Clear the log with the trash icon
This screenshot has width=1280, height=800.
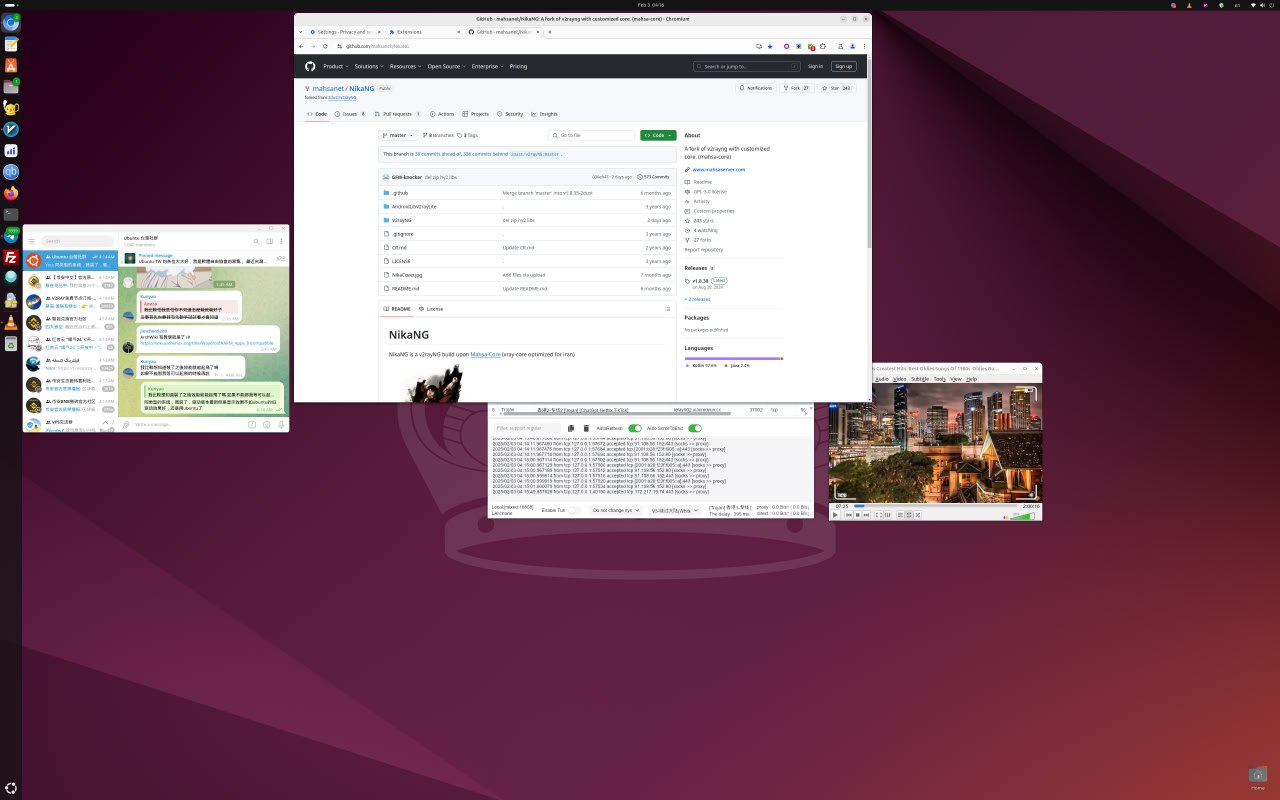[x=587, y=428]
